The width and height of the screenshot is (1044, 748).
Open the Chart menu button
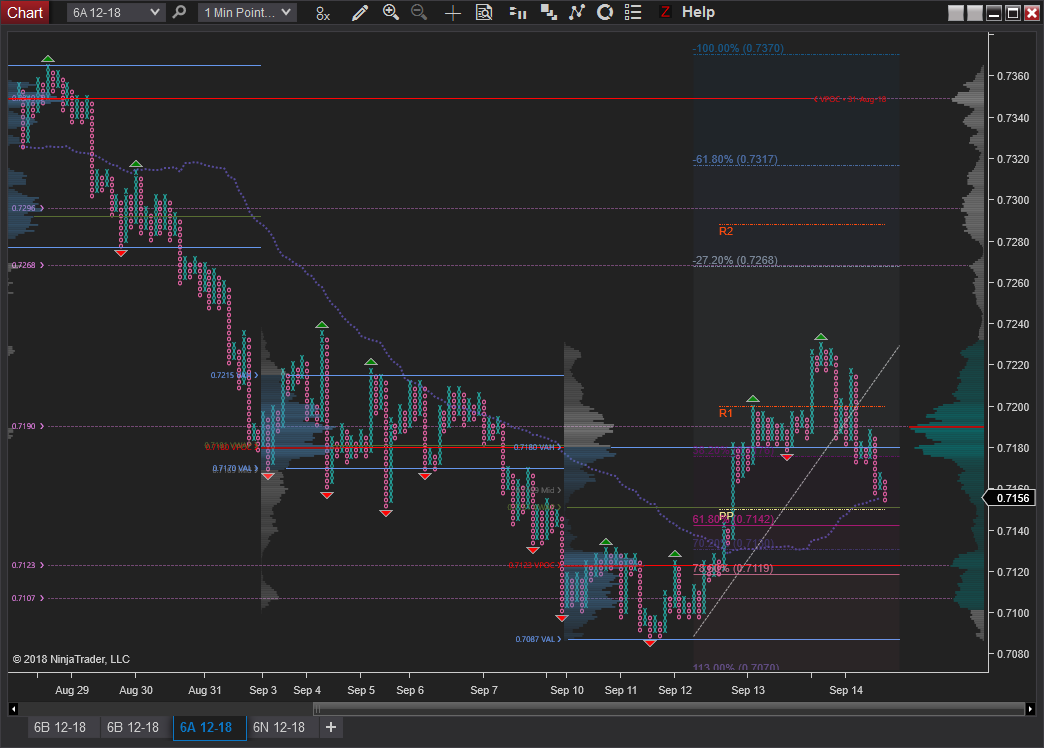(x=25, y=12)
